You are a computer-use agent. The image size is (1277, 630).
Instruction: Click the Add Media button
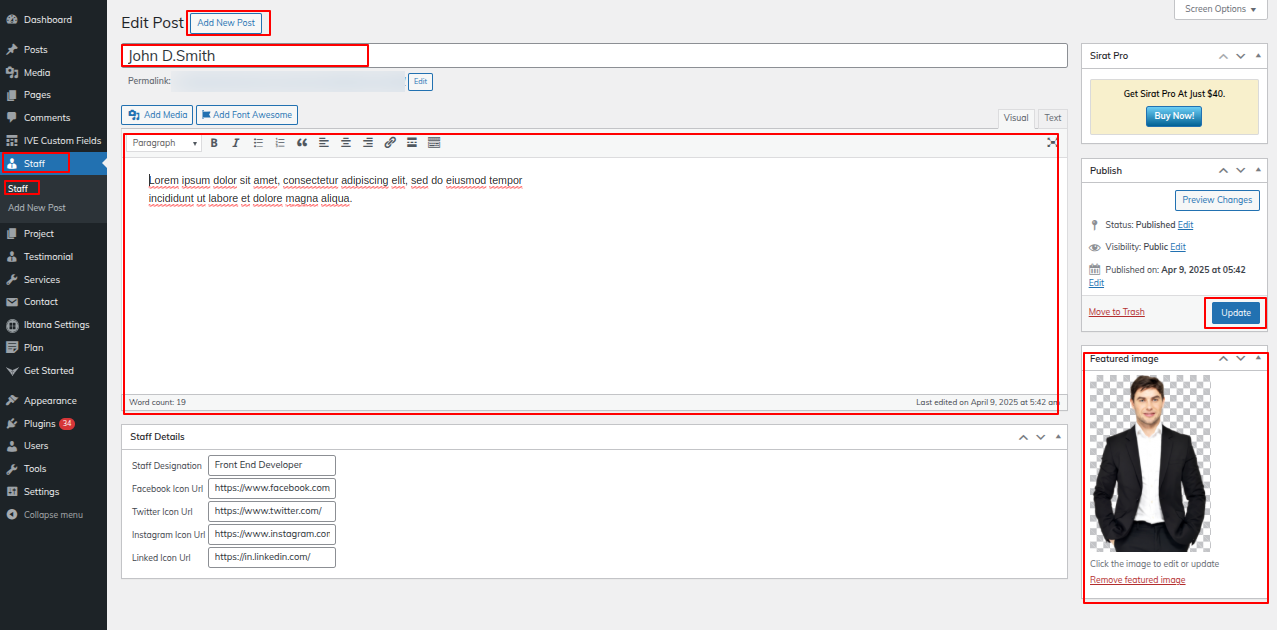(158, 115)
